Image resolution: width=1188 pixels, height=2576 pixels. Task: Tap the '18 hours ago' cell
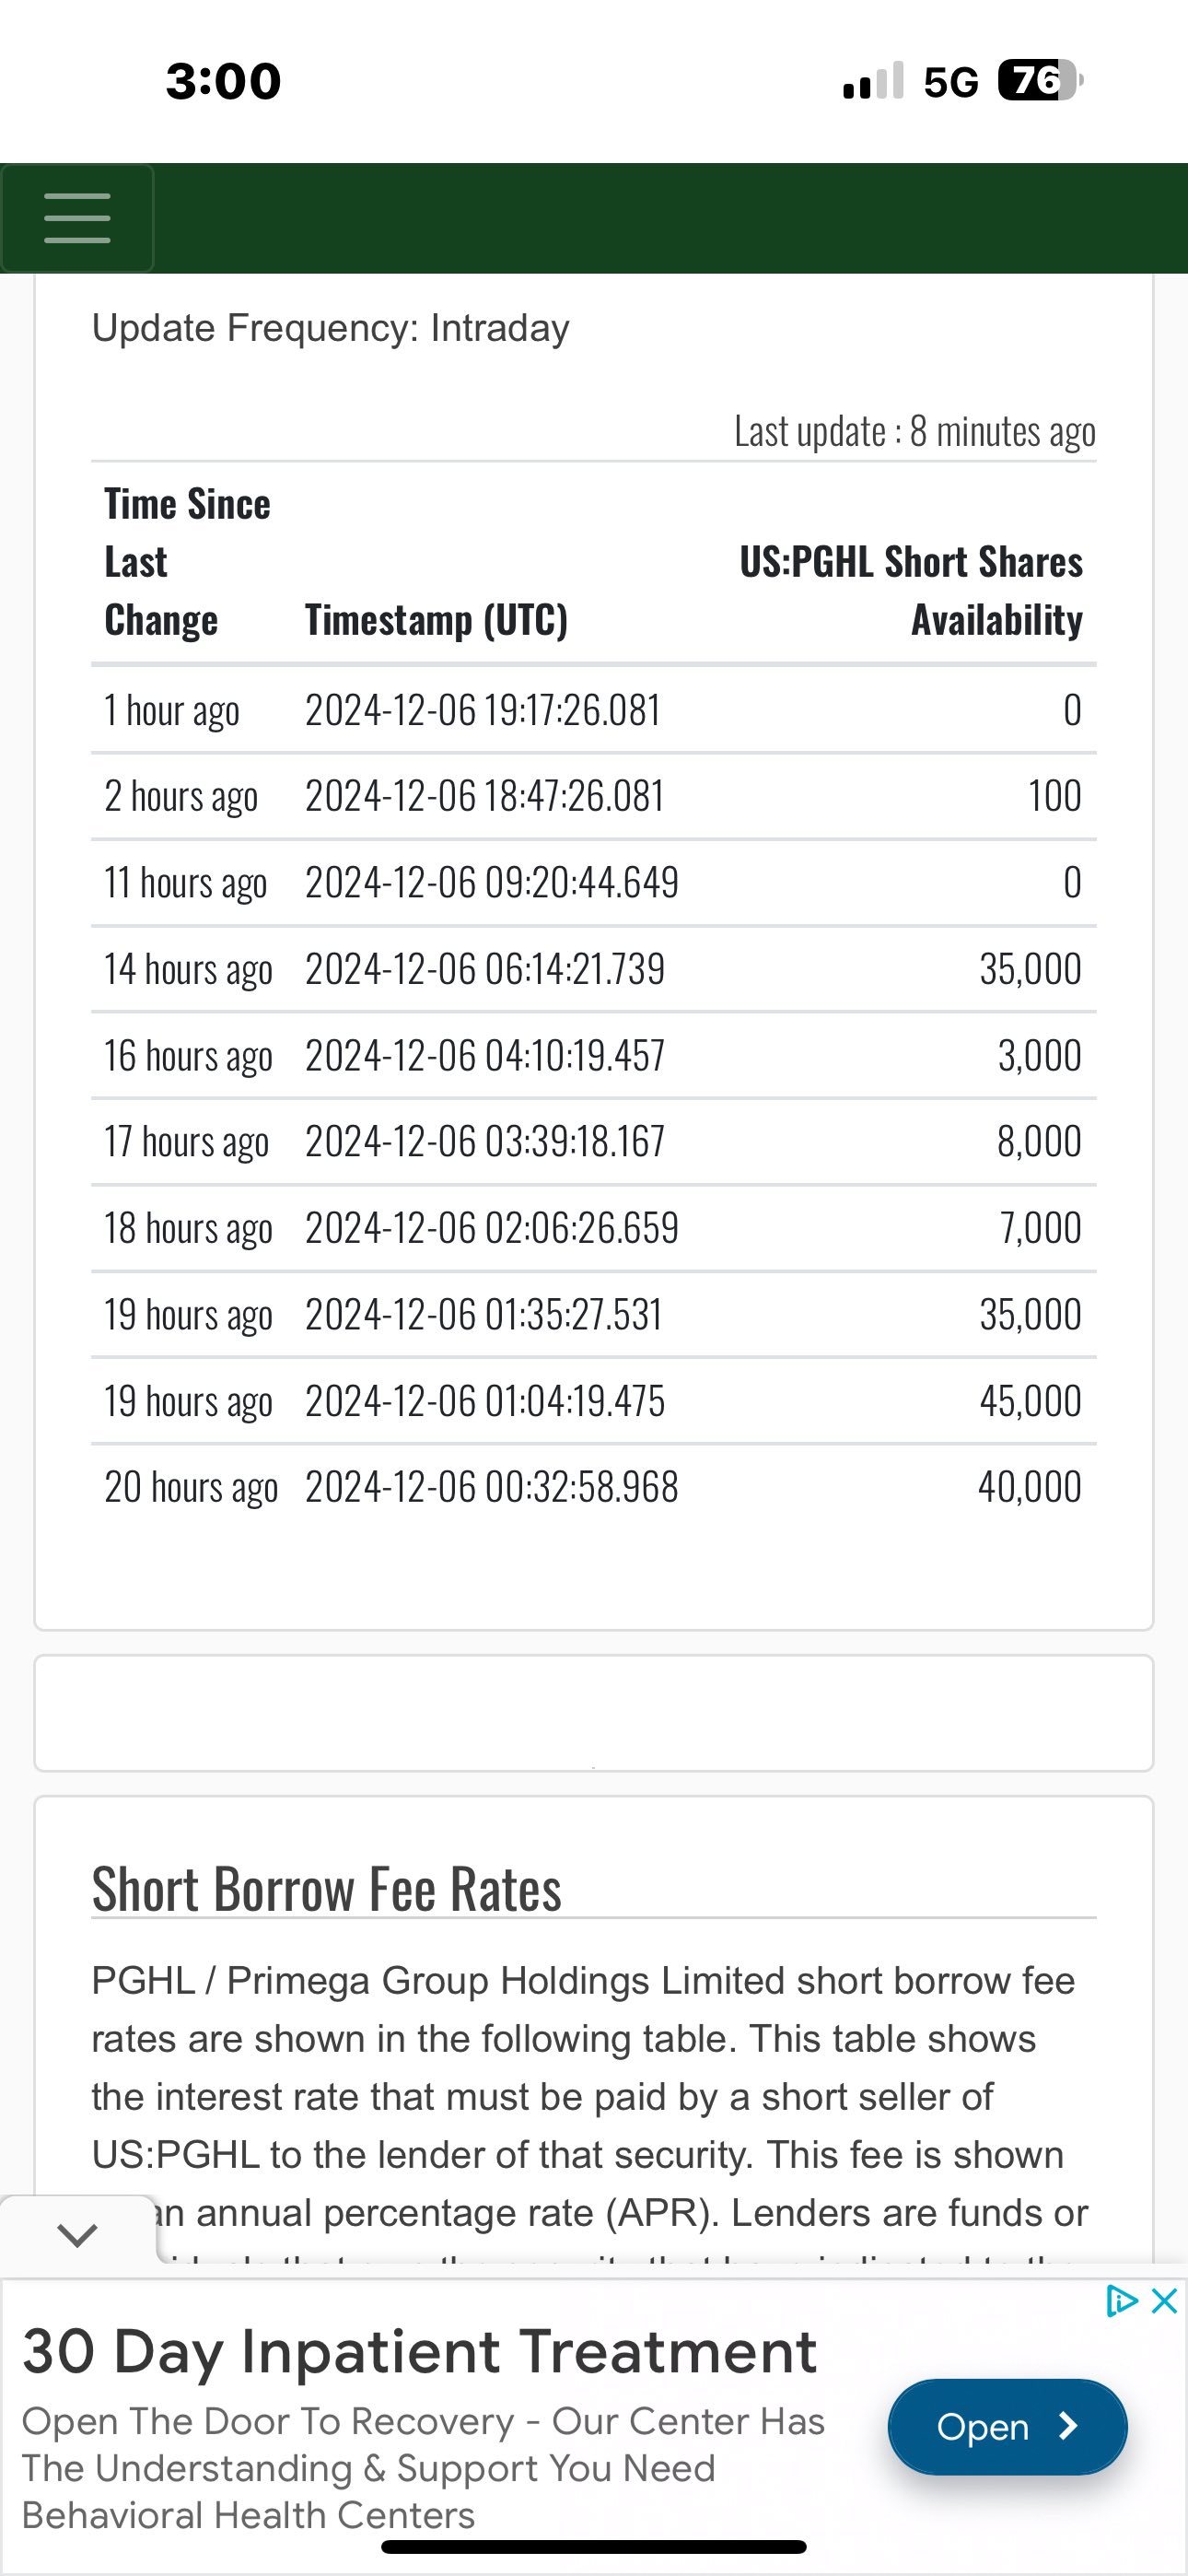point(189,1229)
